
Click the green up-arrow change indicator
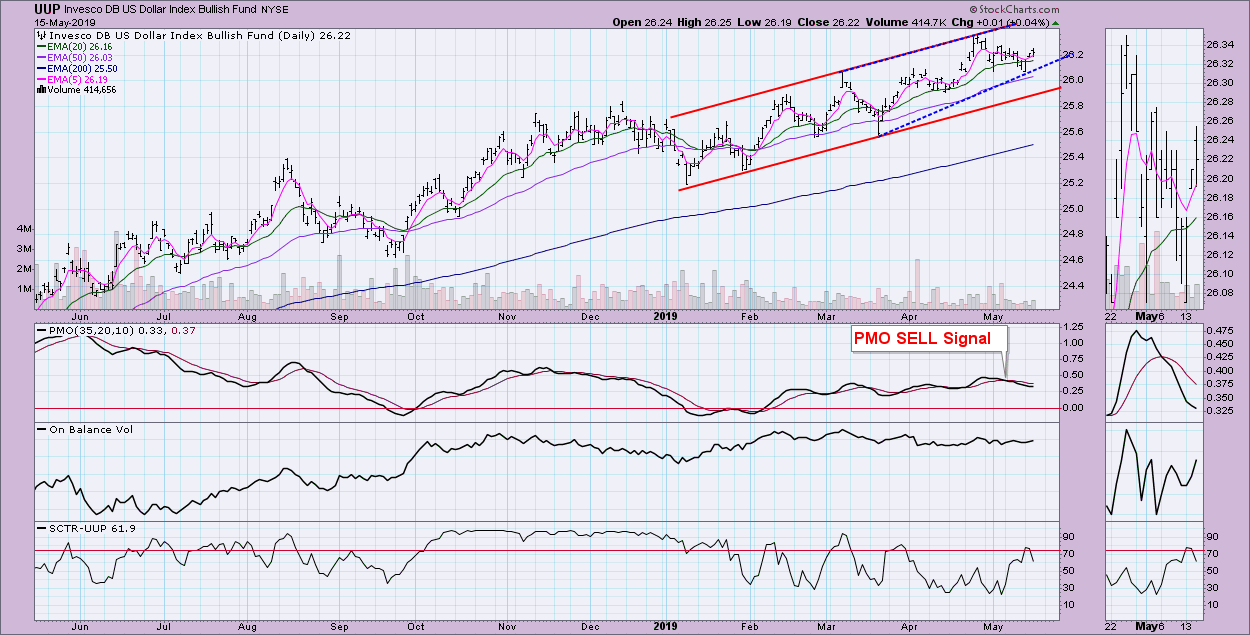[x=1055, y=22]
